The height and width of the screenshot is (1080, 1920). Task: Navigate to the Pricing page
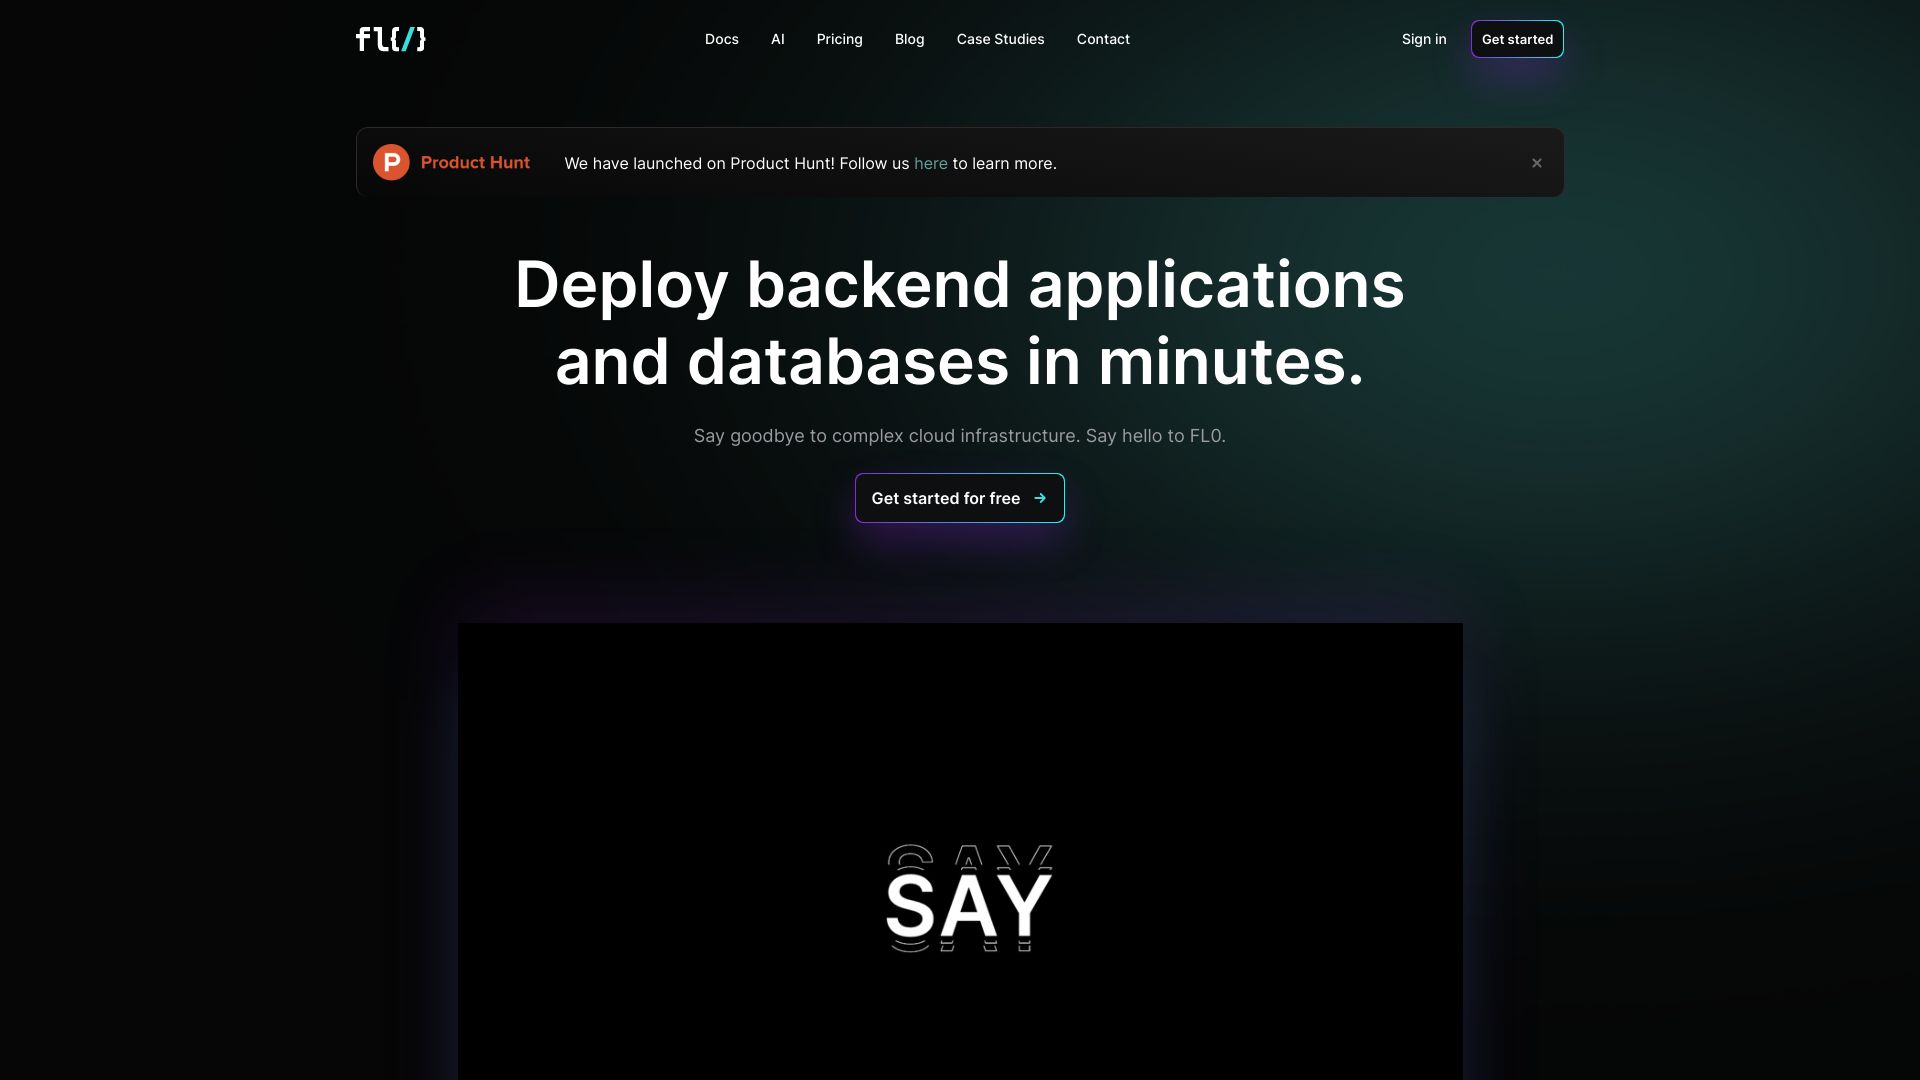(x=839, y=39)
